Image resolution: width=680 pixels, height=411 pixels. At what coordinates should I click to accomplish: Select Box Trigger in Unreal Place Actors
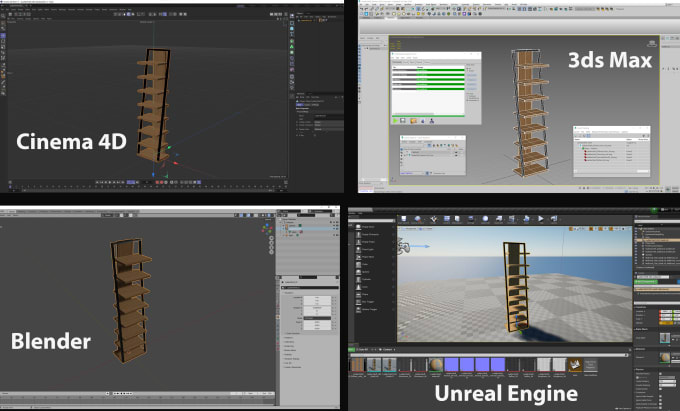tap(369, 302)
